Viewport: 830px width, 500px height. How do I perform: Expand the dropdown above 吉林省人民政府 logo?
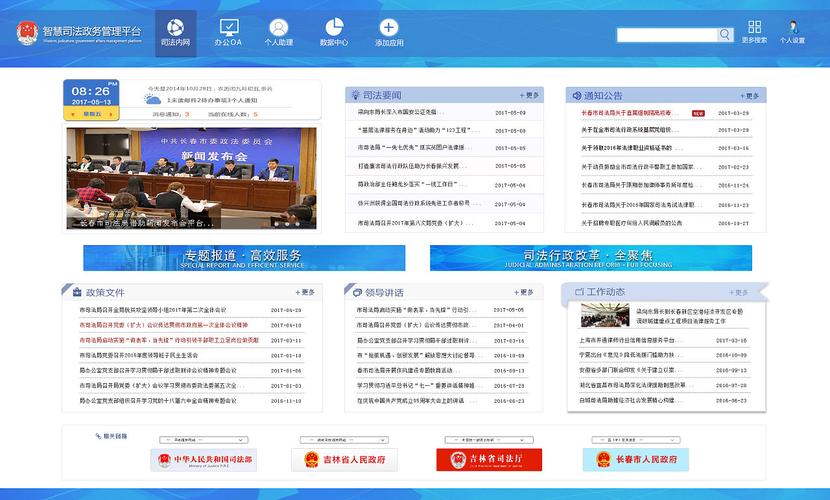tap(342, 439)
